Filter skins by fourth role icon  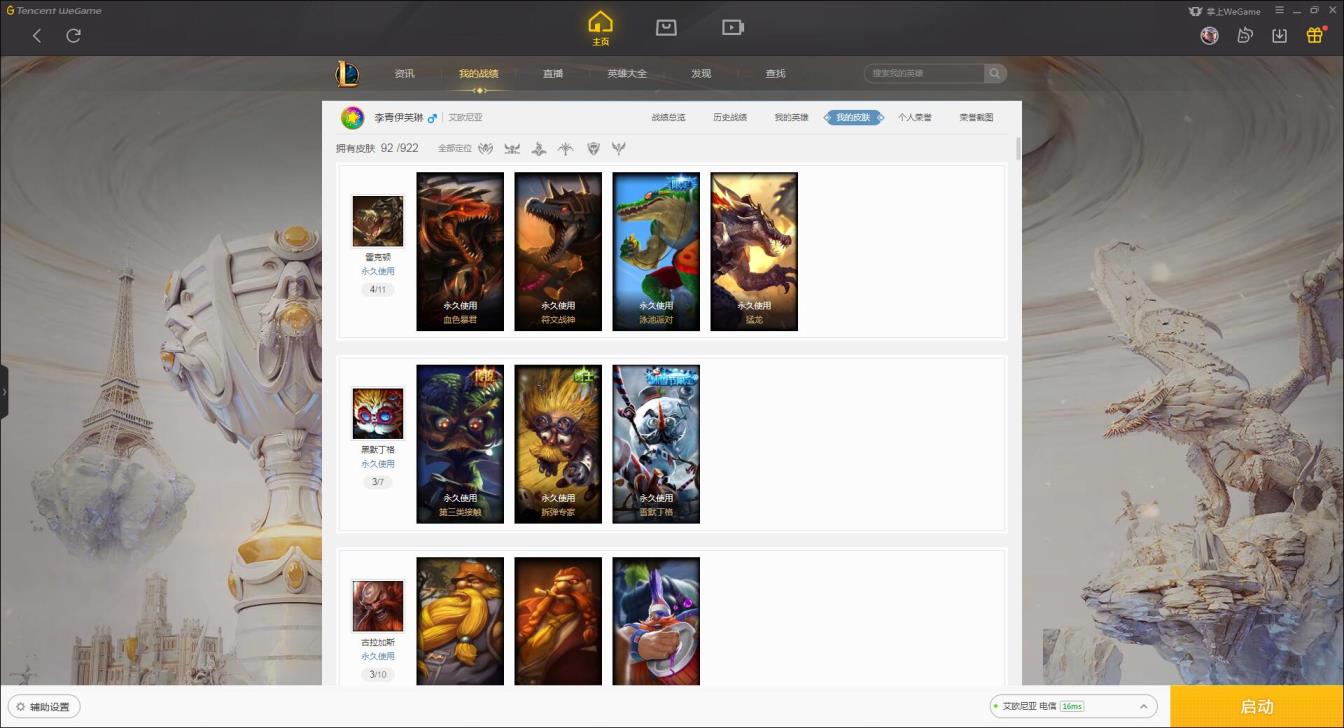click(565, 149)
